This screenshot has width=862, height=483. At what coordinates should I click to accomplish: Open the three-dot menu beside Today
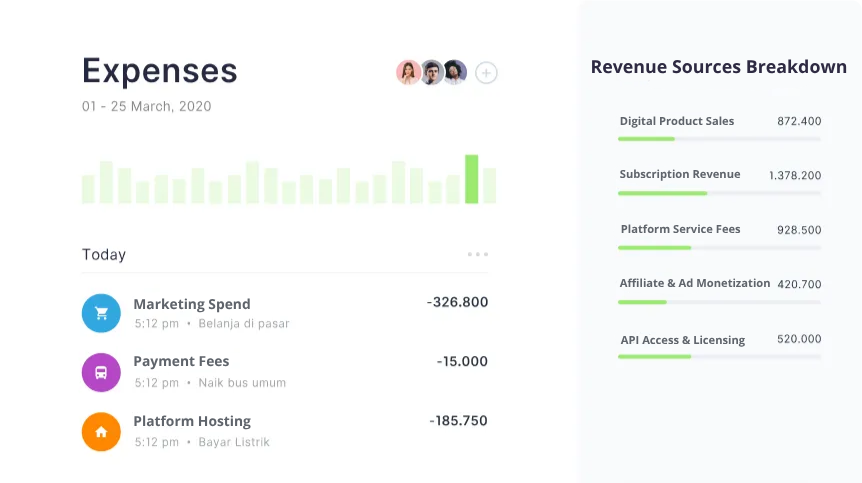pos(478,254)
